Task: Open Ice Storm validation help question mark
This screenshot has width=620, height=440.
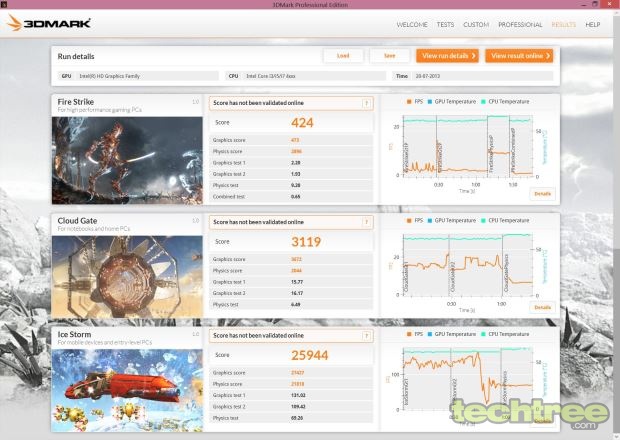Action: click(x=367, y=336)
